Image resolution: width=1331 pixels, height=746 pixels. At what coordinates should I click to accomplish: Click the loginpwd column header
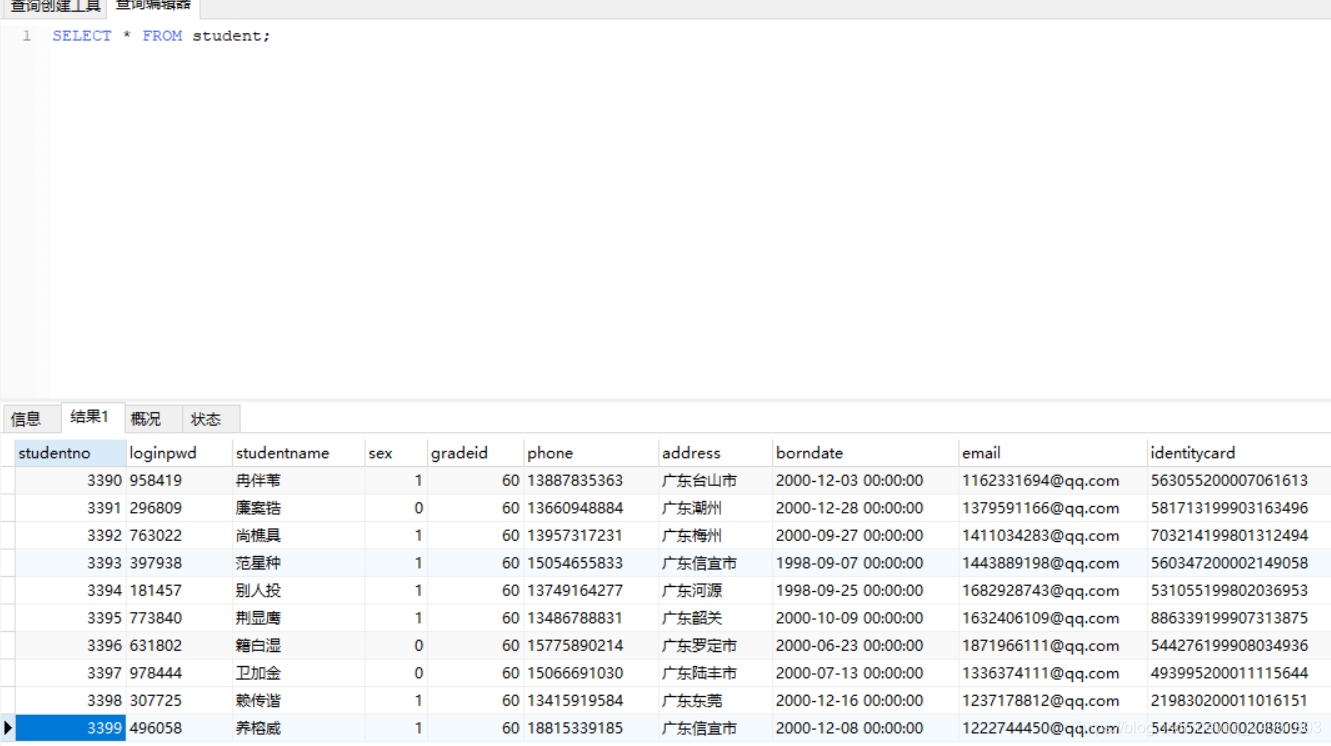[179, 453]
